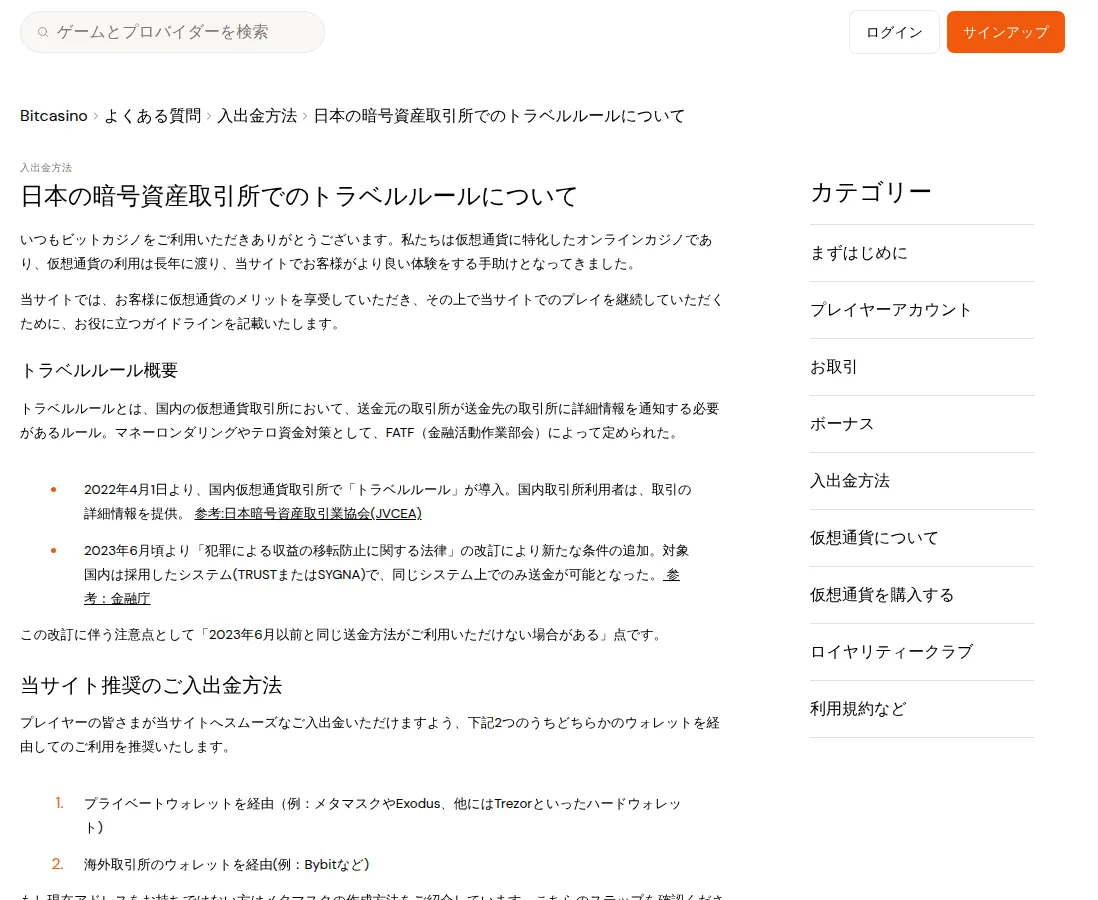Click the list item 海外取引所のウォレットを経由
The width and height of the screenshot is (1098, 900).
pyautogui.click(x=226, y=864)
